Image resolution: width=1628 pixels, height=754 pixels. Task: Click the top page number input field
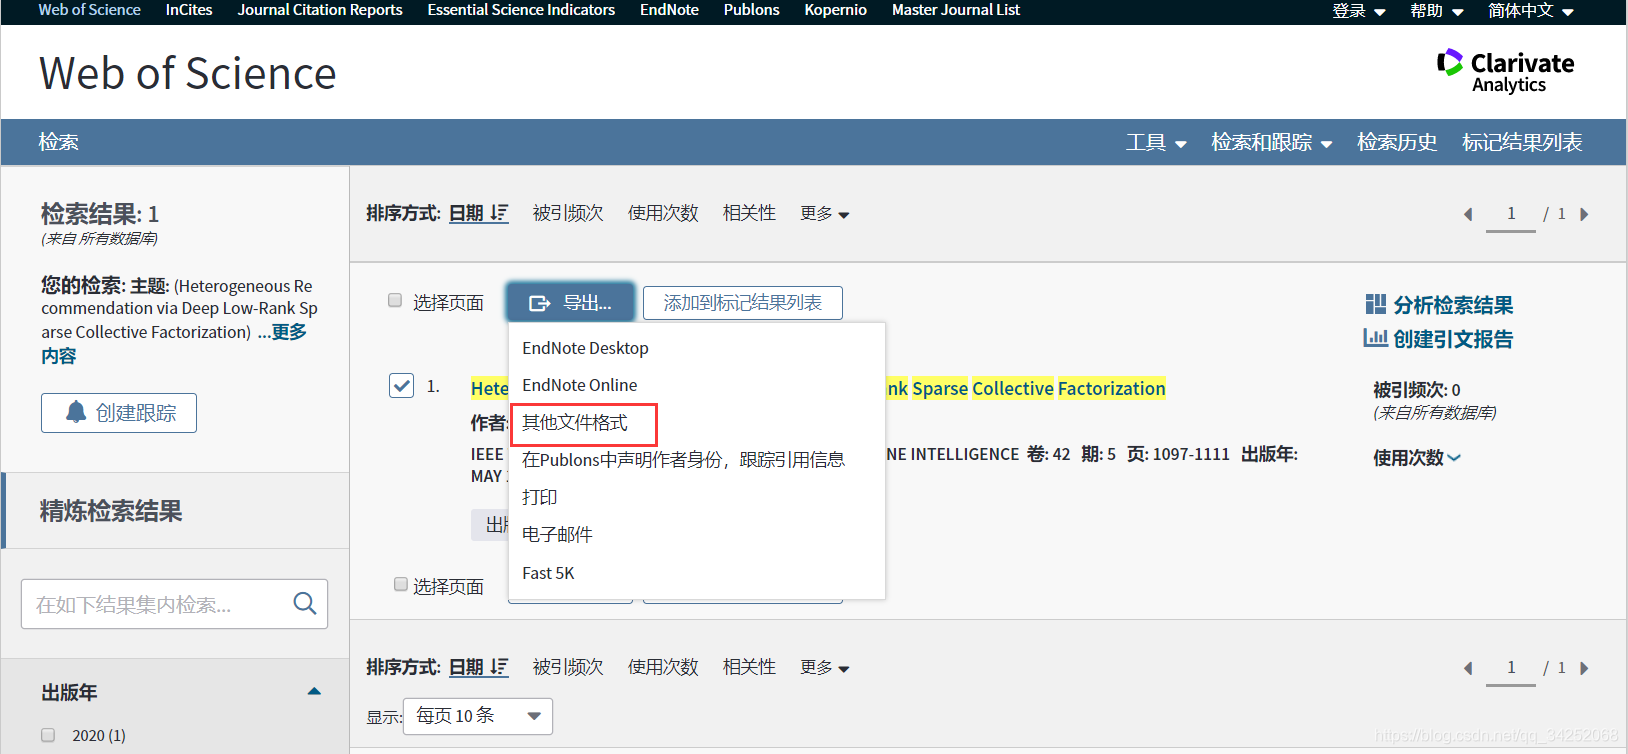coord(1511,214)
